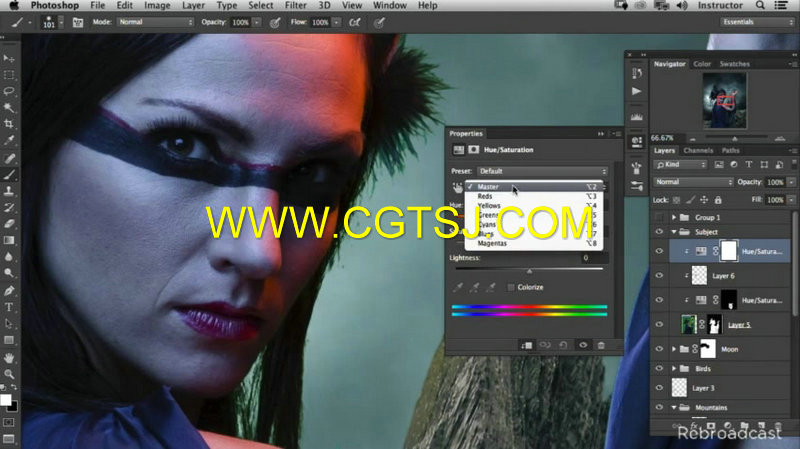Image resolution: width=800 pixels, height=449 pixels.
Task: Select the Lasso tool
Action: 9,91
